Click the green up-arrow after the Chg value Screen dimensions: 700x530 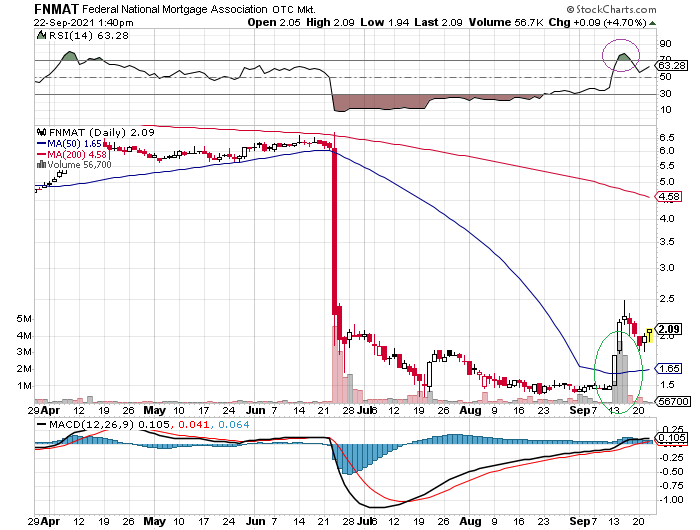tap(652, 23)
